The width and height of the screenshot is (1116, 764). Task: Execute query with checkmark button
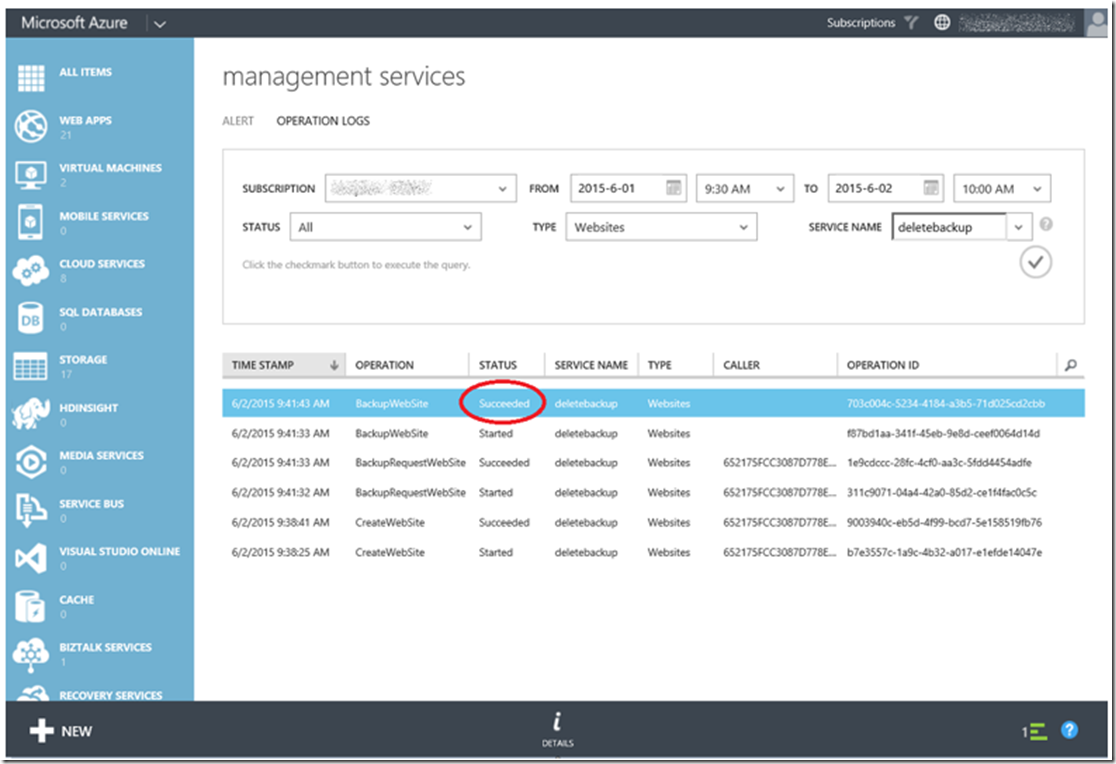[1036, 263]
